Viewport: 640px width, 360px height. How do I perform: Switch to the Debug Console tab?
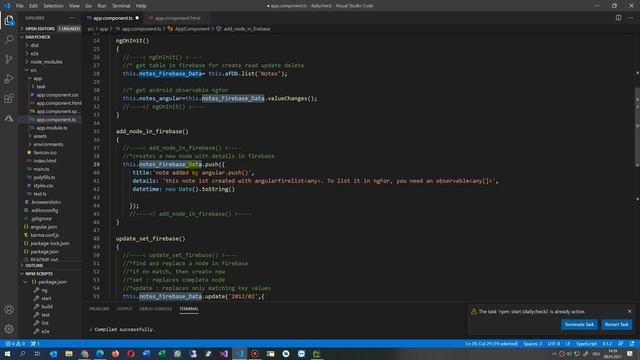click(x=156, y=309)
